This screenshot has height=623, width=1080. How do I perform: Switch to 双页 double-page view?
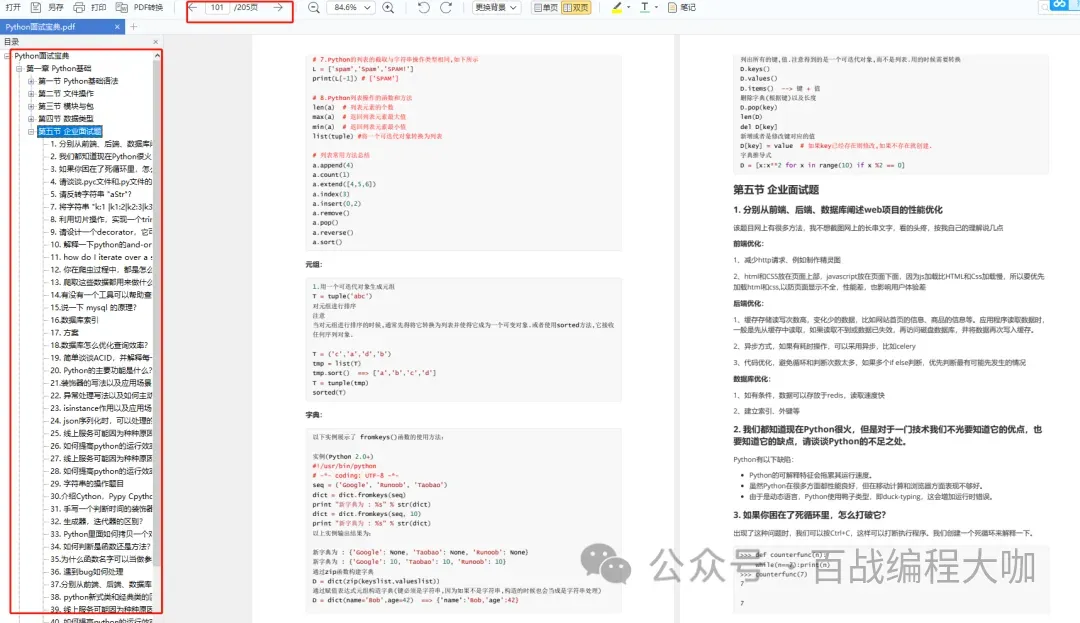[576, 8]
